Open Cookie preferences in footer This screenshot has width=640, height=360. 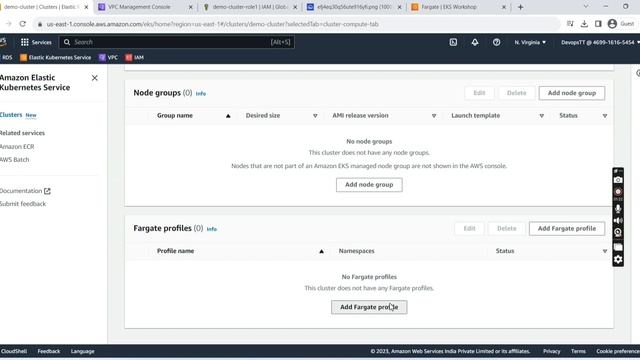pyautogui.click(x=618, y=351)
